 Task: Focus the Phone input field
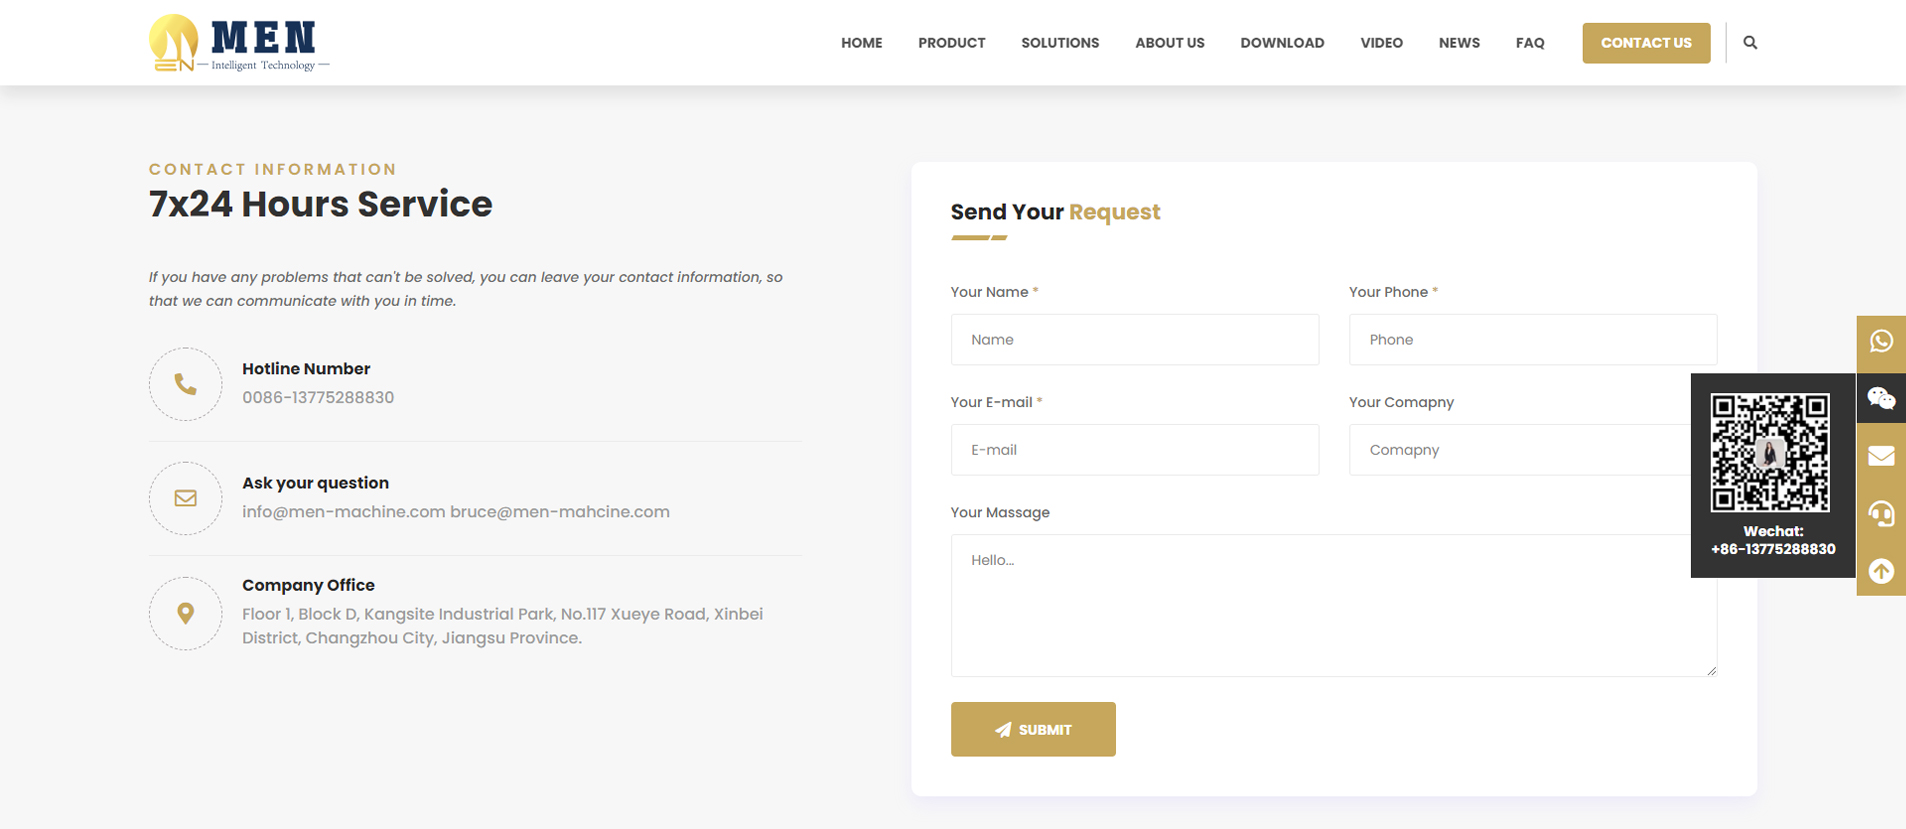click(x=1532, y=340)
